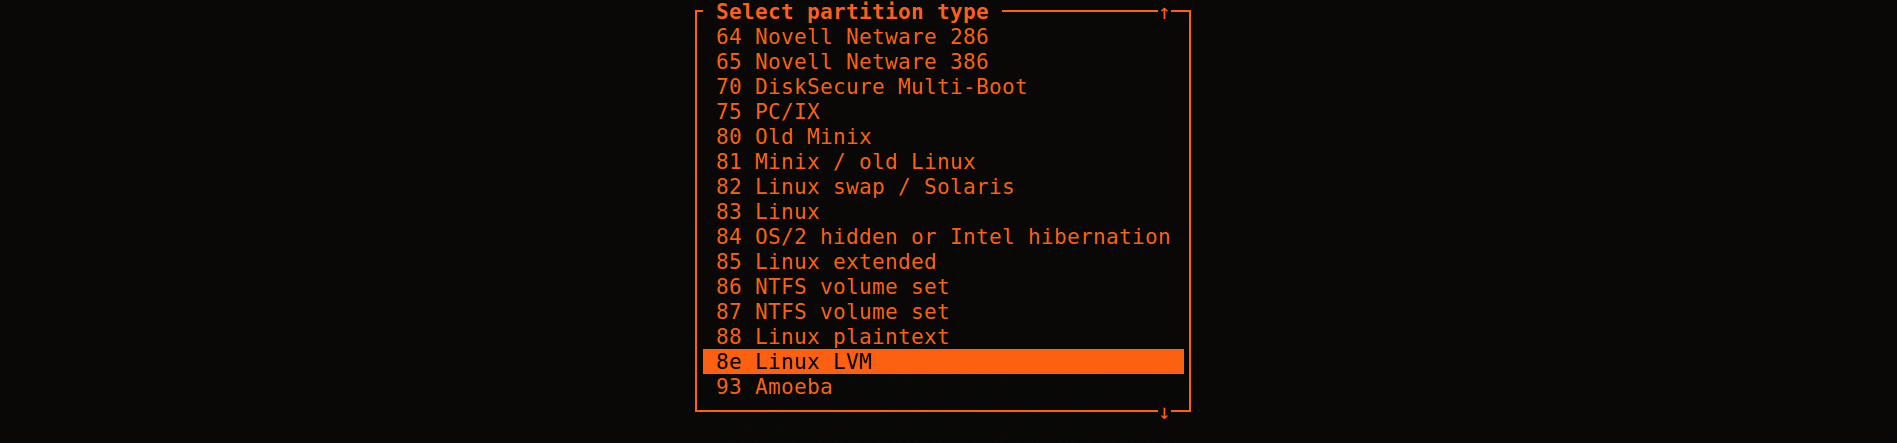This screenshot has height=443, width=1897.
Task: Select the 80 Old Minix entry
Action: 943,137
